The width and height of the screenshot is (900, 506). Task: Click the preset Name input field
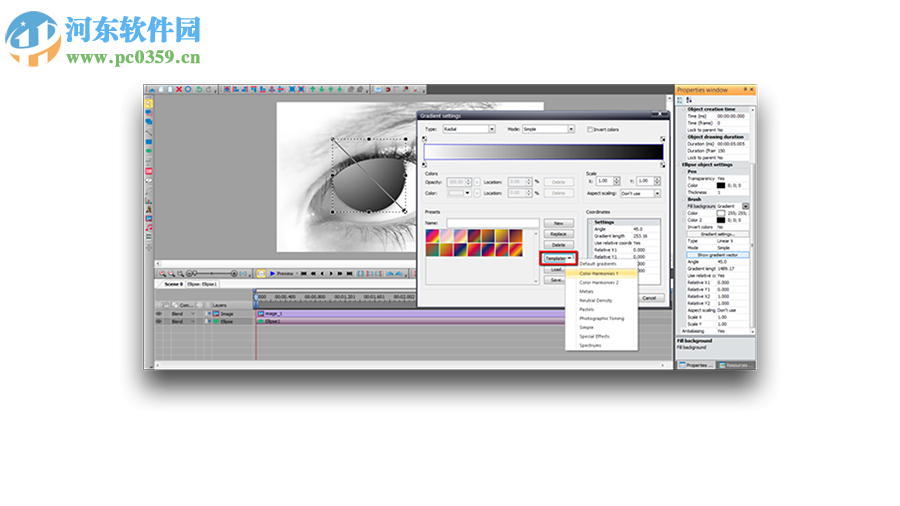(x=492, y=223)
